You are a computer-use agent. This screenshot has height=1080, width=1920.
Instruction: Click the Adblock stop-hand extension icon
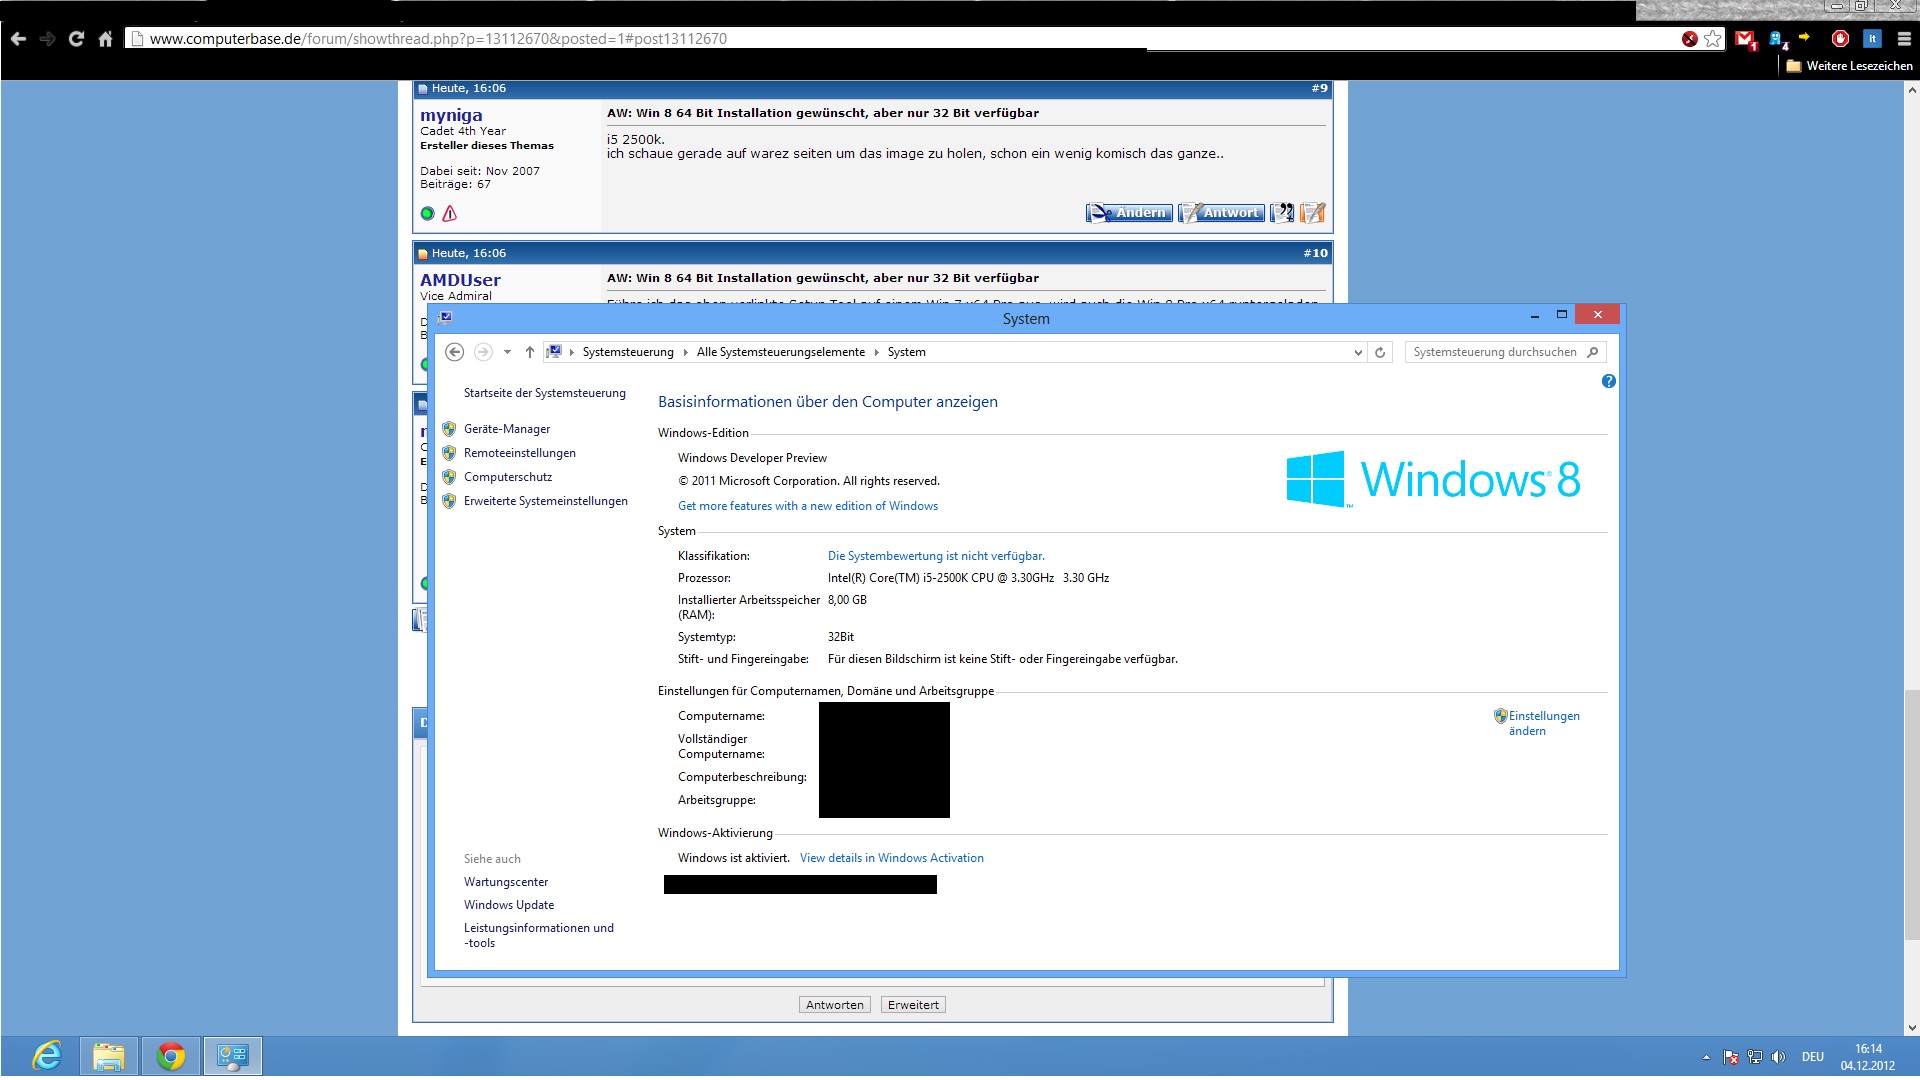[1840, 39]
